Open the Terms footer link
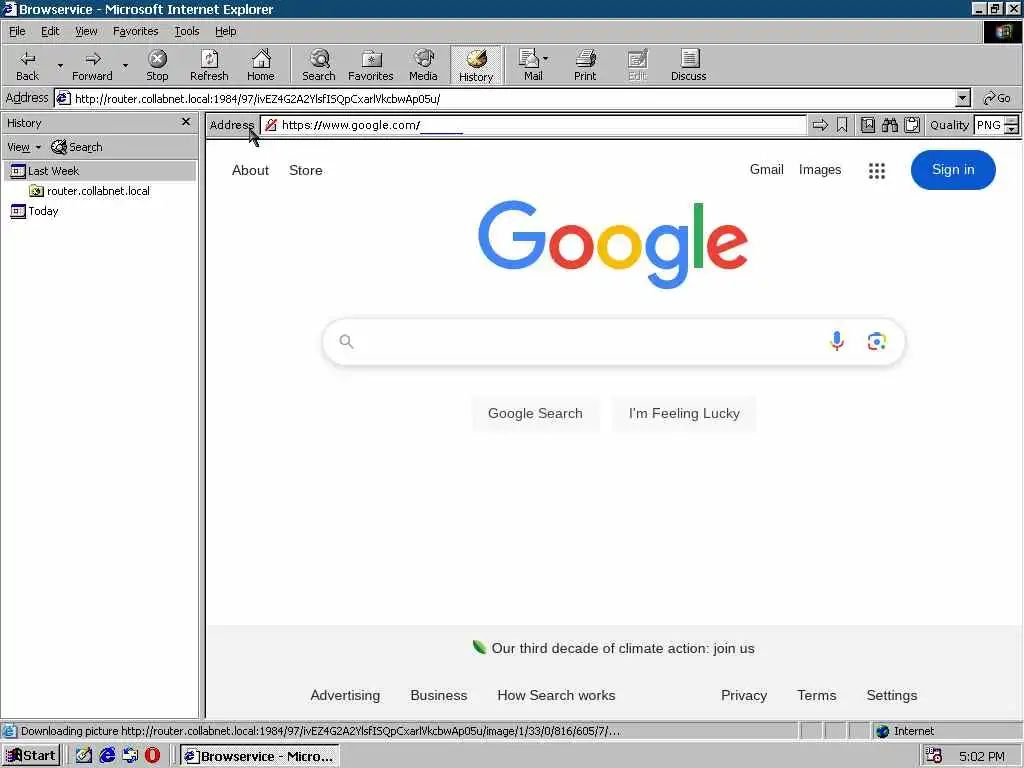1024x768 pixels. 816,696
